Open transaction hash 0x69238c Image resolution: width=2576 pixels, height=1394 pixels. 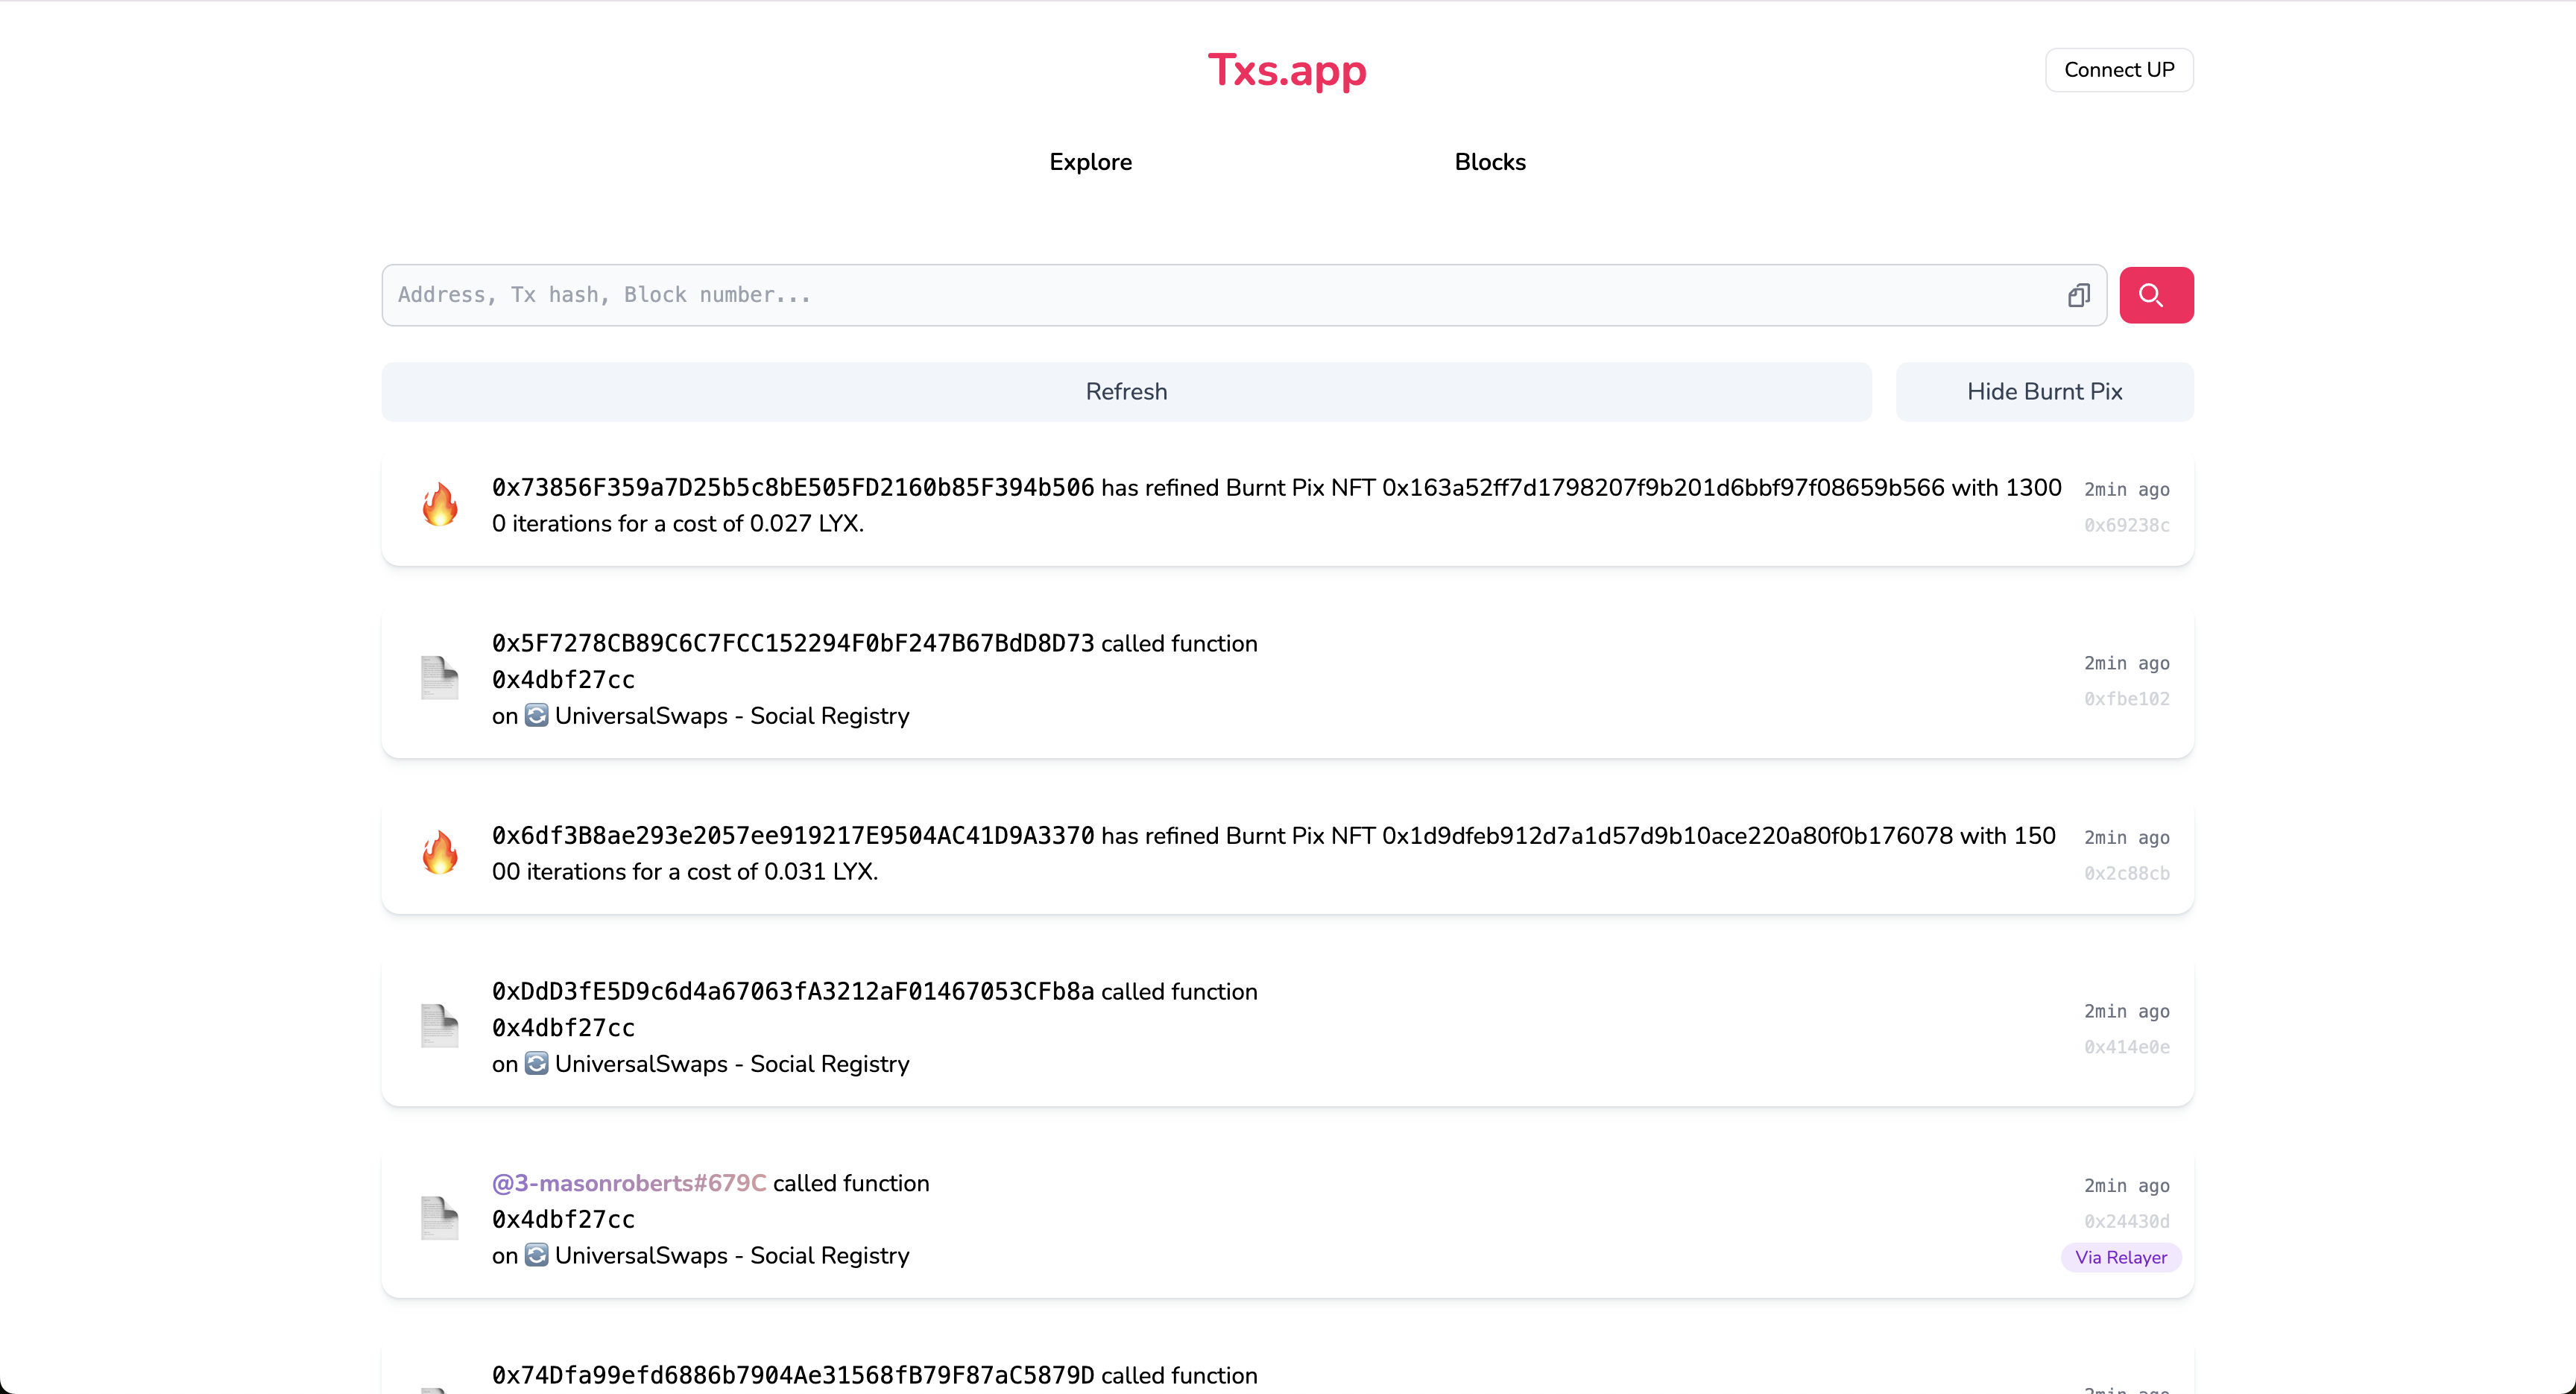pos(2126,525)
